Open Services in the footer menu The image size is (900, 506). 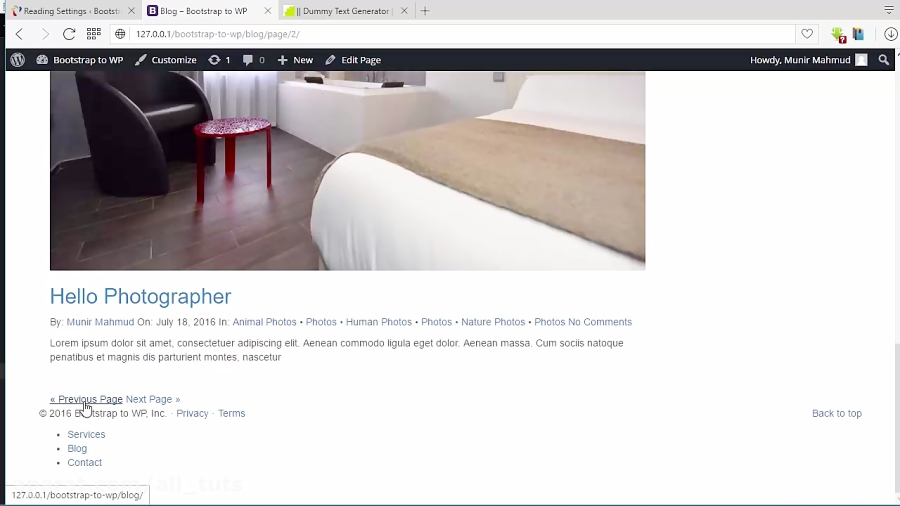click(x=86, y=434)
